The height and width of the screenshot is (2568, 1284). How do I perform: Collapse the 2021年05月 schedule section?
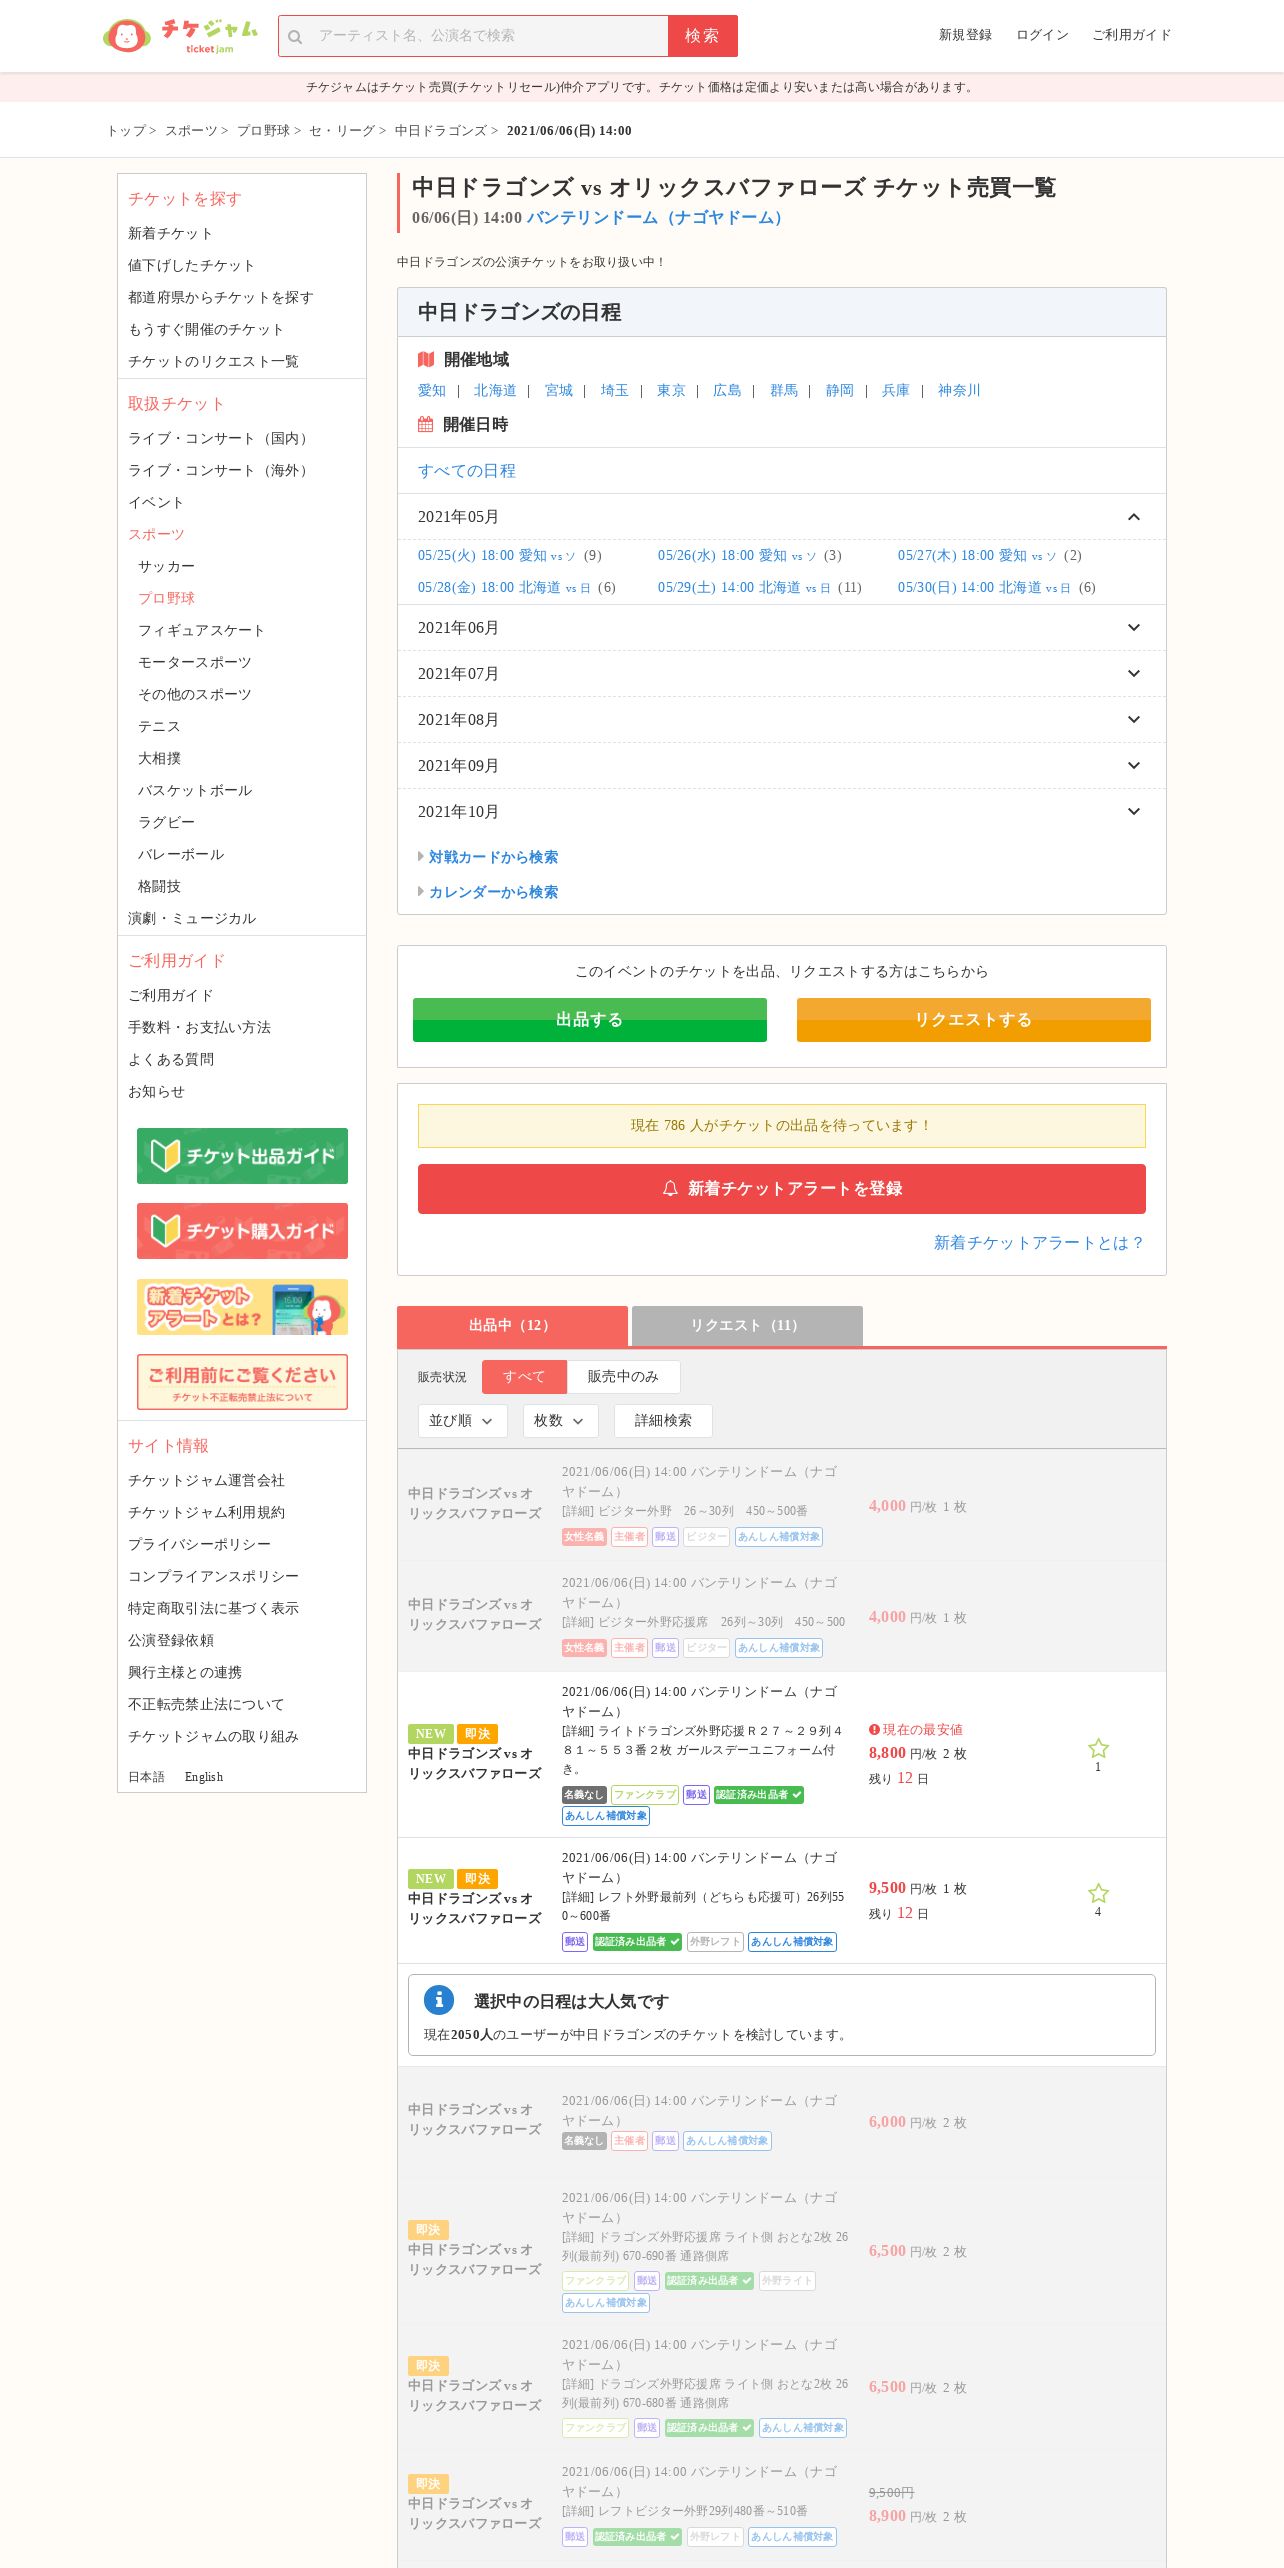(x=782, y=517)
